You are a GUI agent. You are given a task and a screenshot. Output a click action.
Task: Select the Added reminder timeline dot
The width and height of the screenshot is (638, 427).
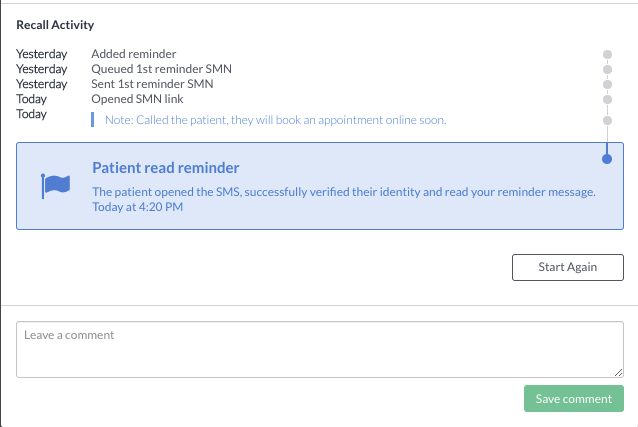(607, 54)
